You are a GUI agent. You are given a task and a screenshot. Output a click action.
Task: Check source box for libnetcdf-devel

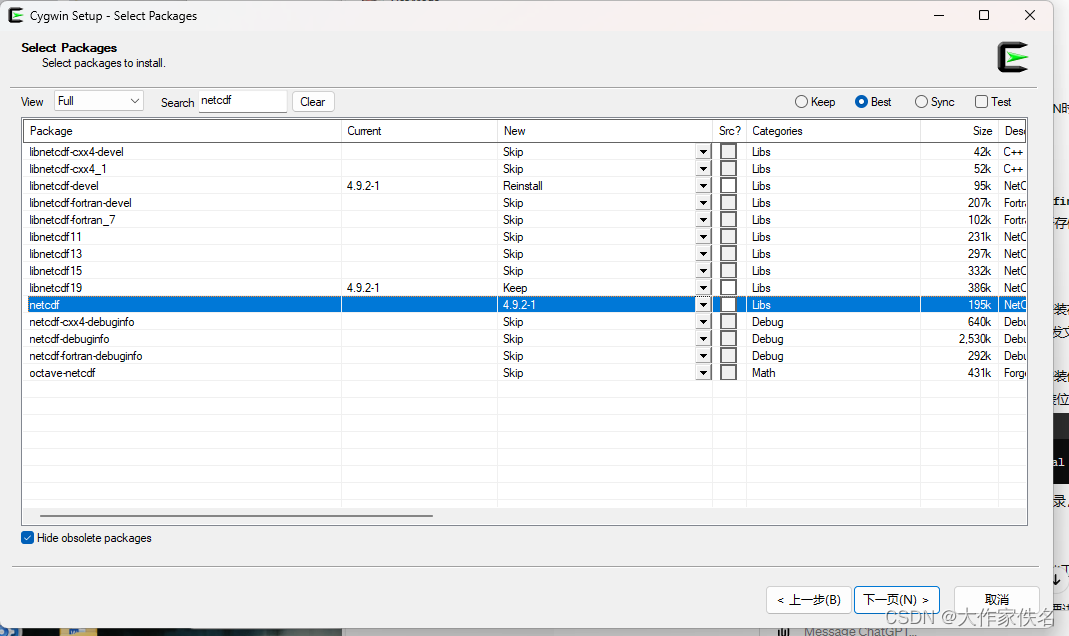[x=728, y=185]
